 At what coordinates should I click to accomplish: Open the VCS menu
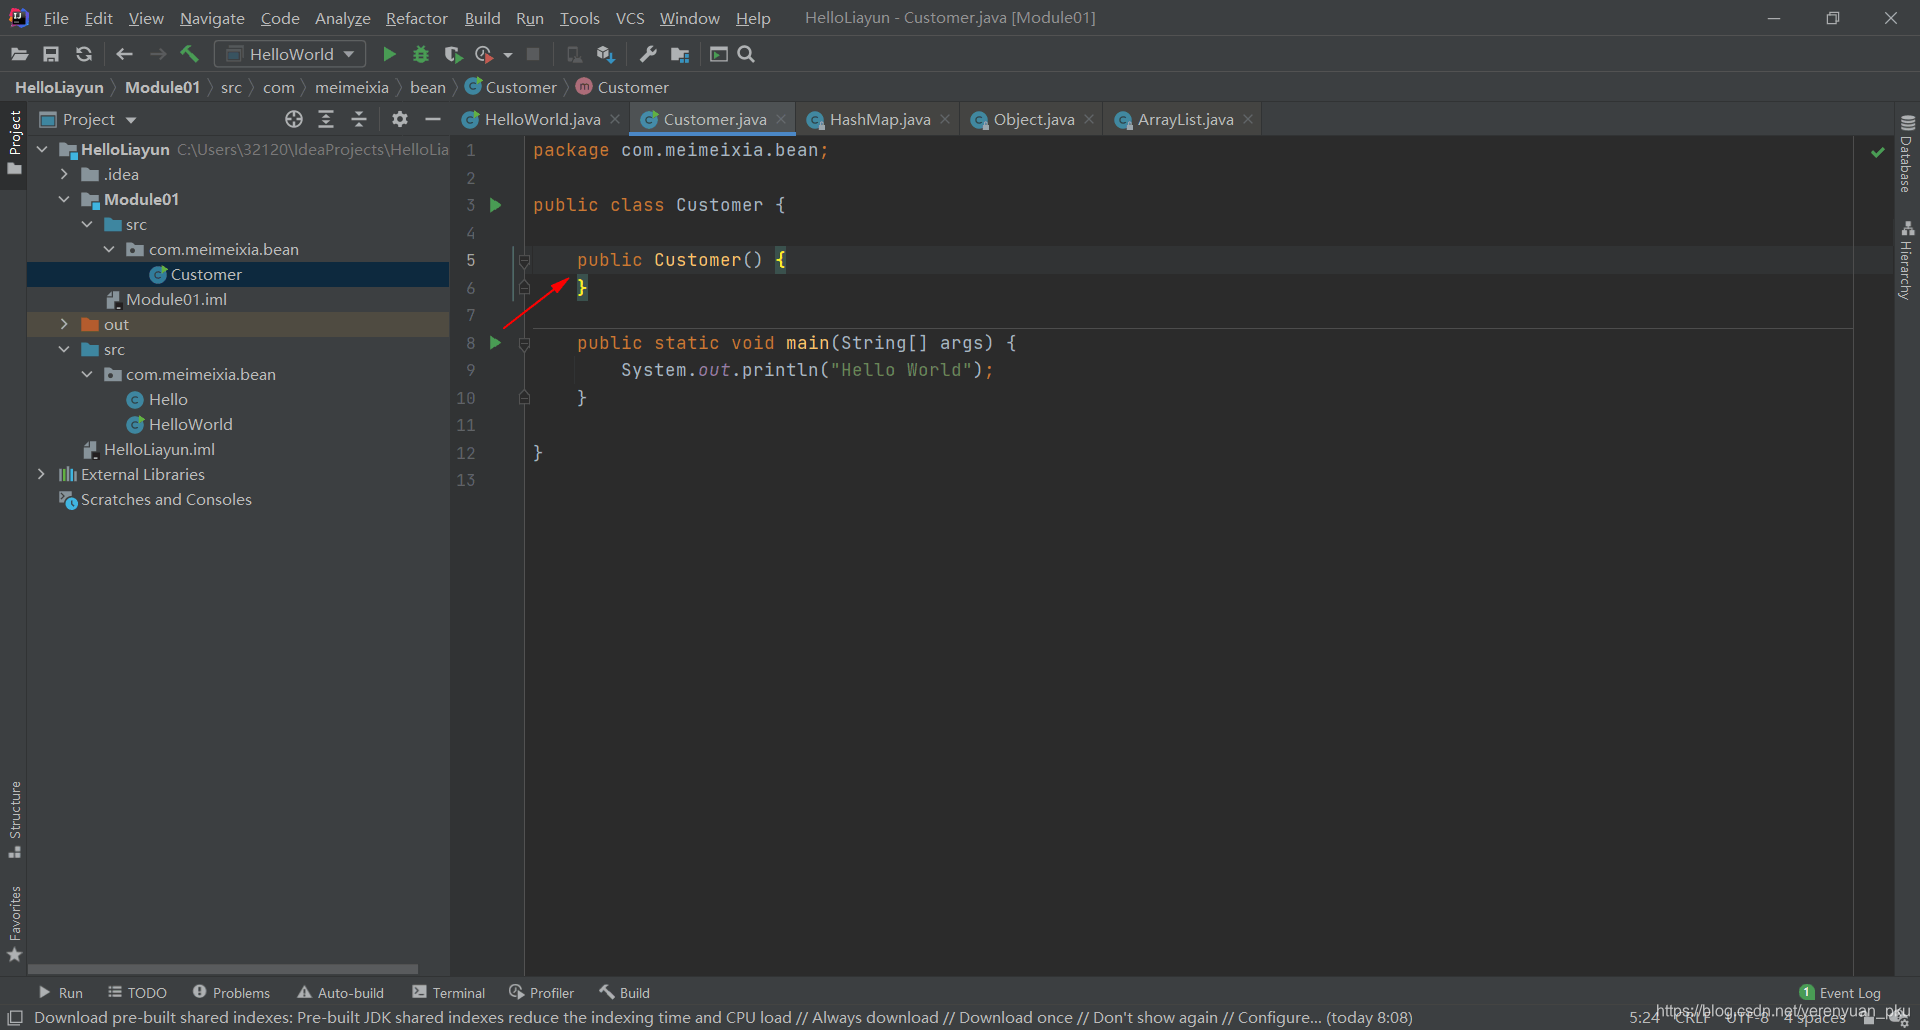point(630,18)
